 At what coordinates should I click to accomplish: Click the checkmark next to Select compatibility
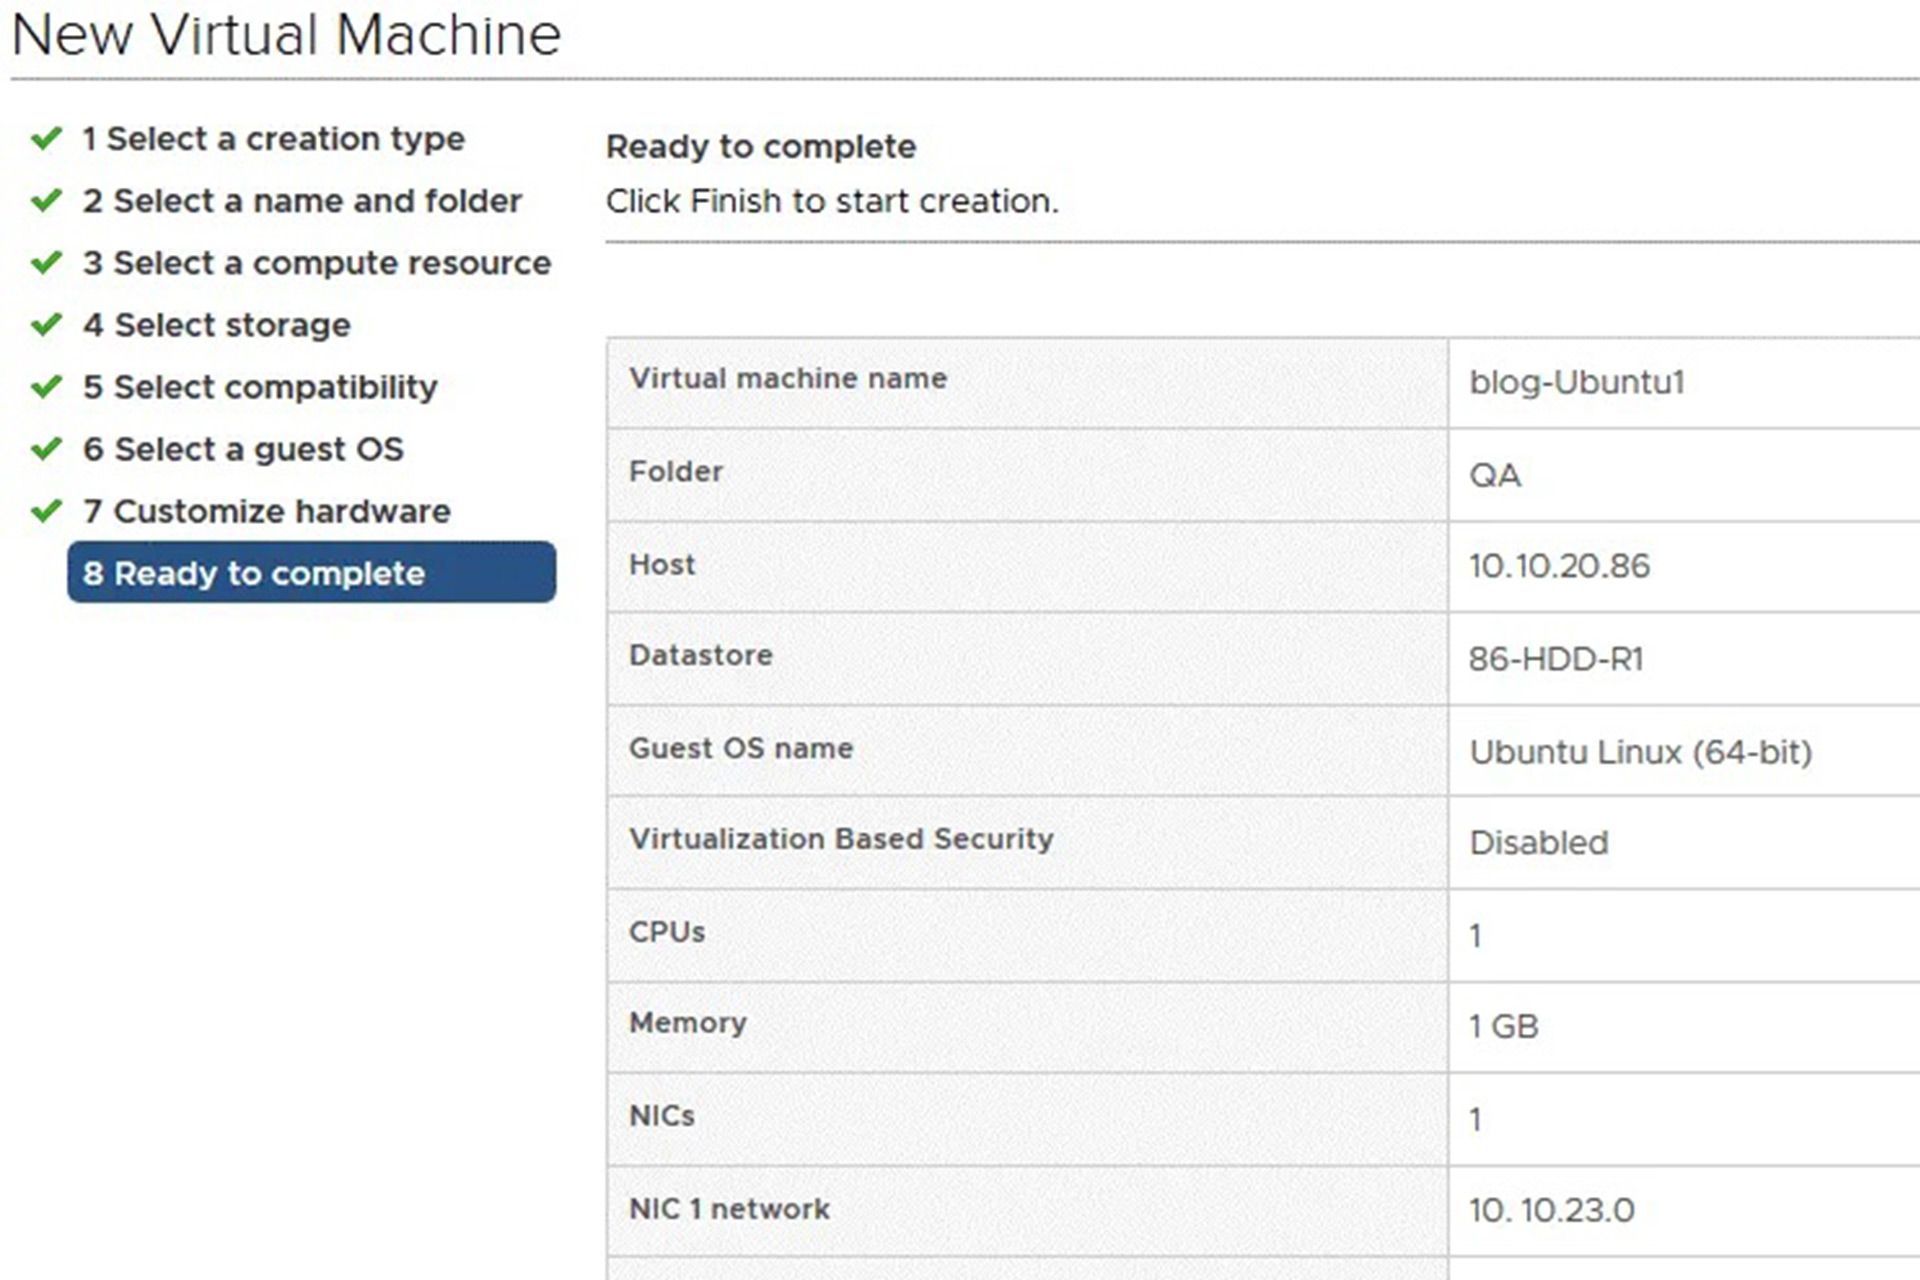(46, 386)
